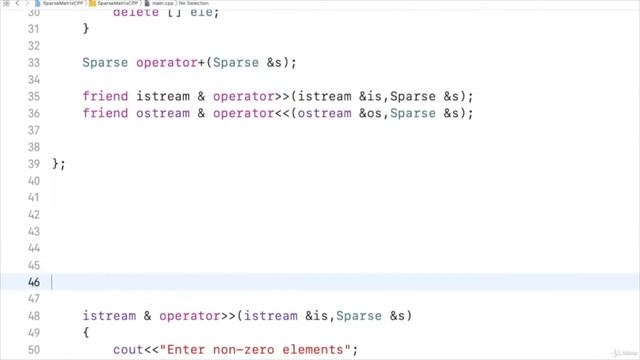Click 'cout' on line 50
Screen dimensions: 640x360
pos(128,350)
